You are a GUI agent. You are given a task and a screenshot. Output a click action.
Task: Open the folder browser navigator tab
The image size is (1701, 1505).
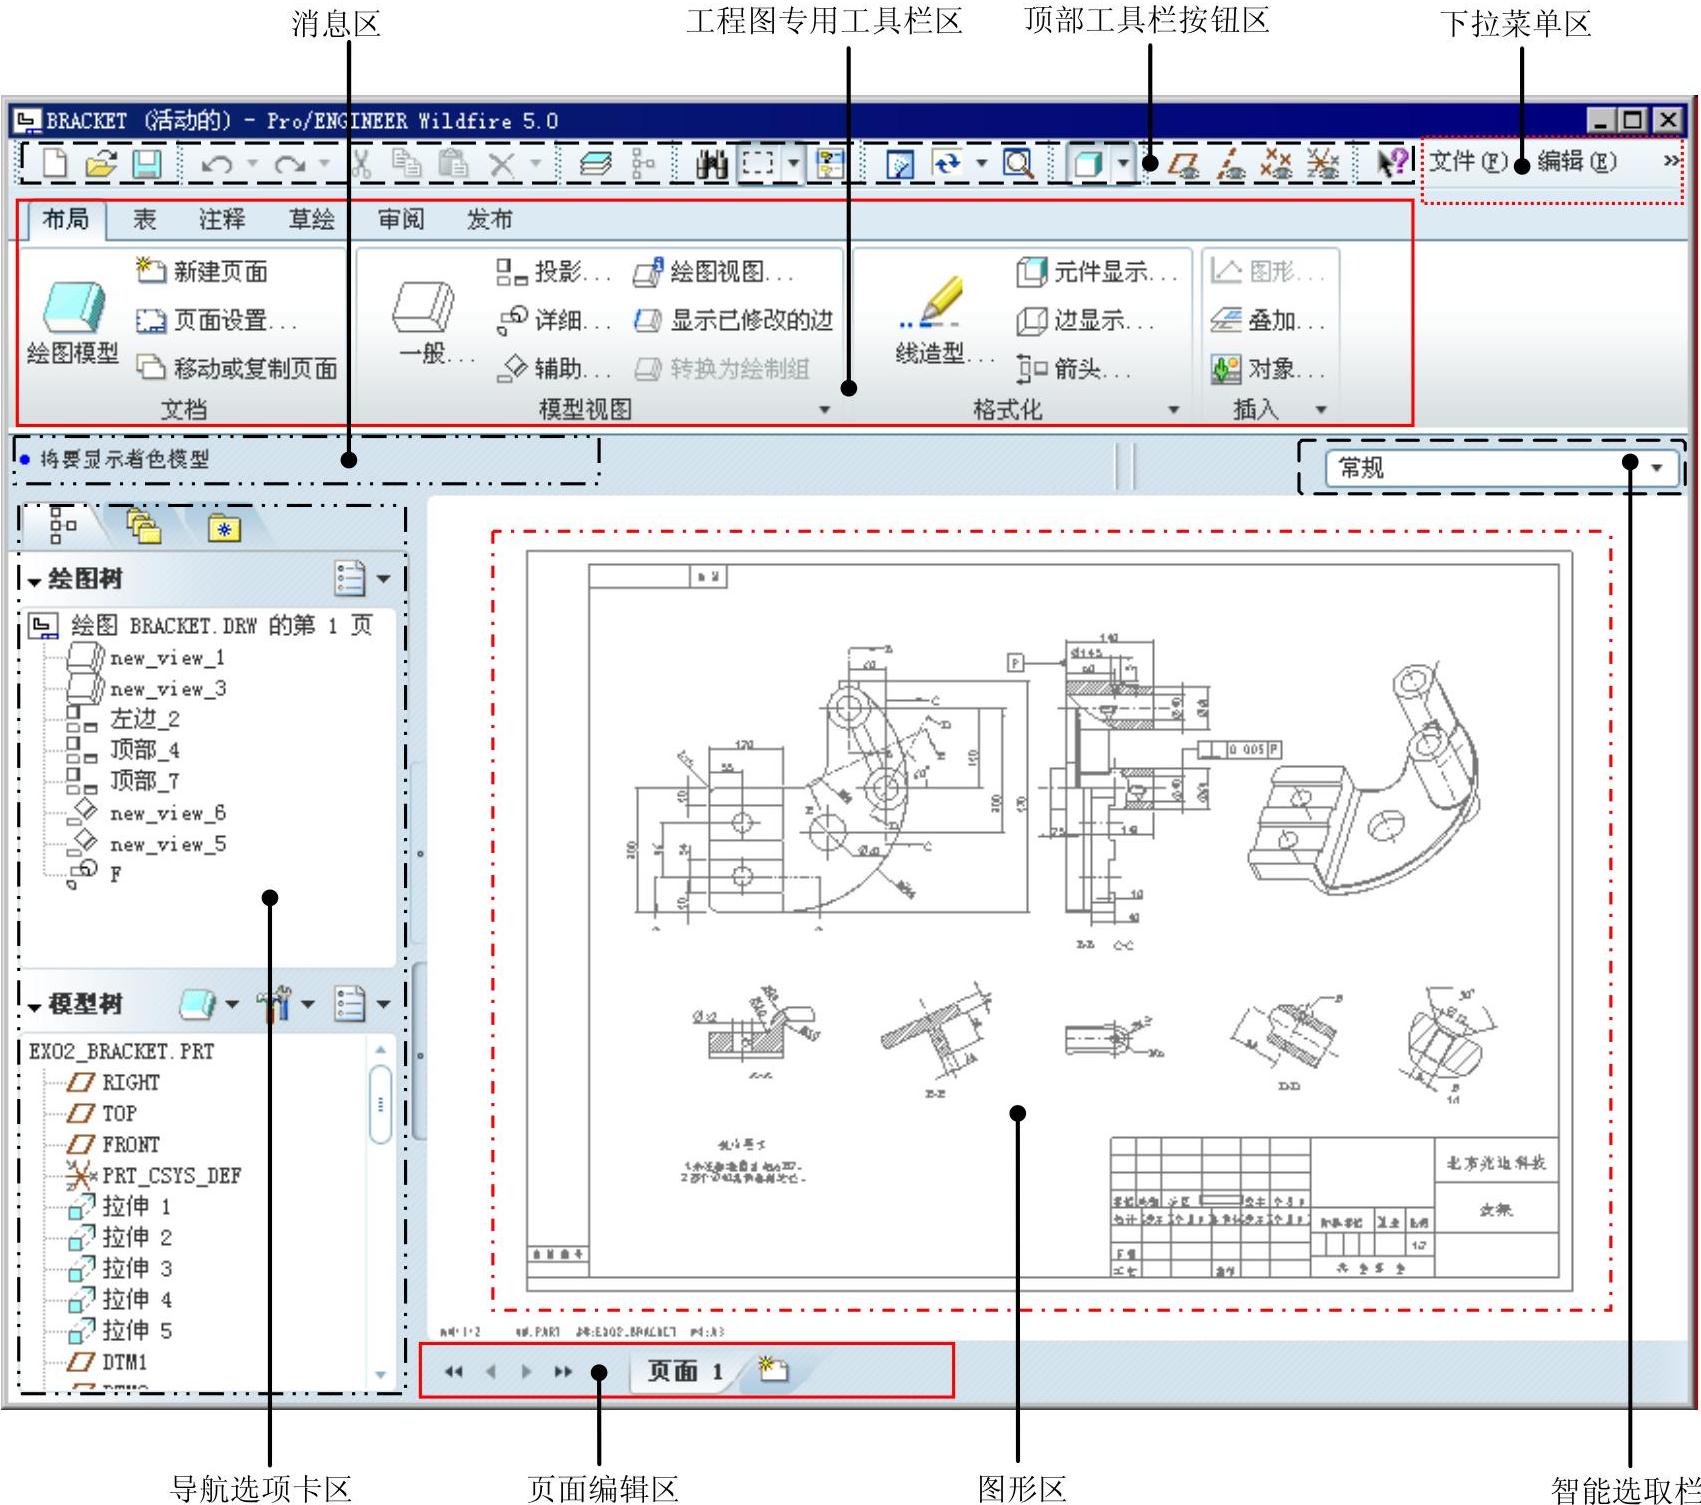point(144,526)
